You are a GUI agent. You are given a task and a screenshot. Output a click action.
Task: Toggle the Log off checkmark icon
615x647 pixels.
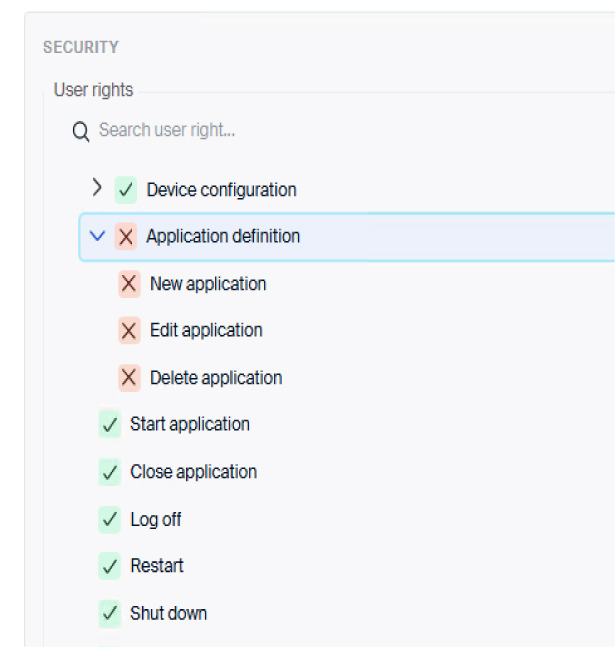pyautogui.click(x=110, y=520)
